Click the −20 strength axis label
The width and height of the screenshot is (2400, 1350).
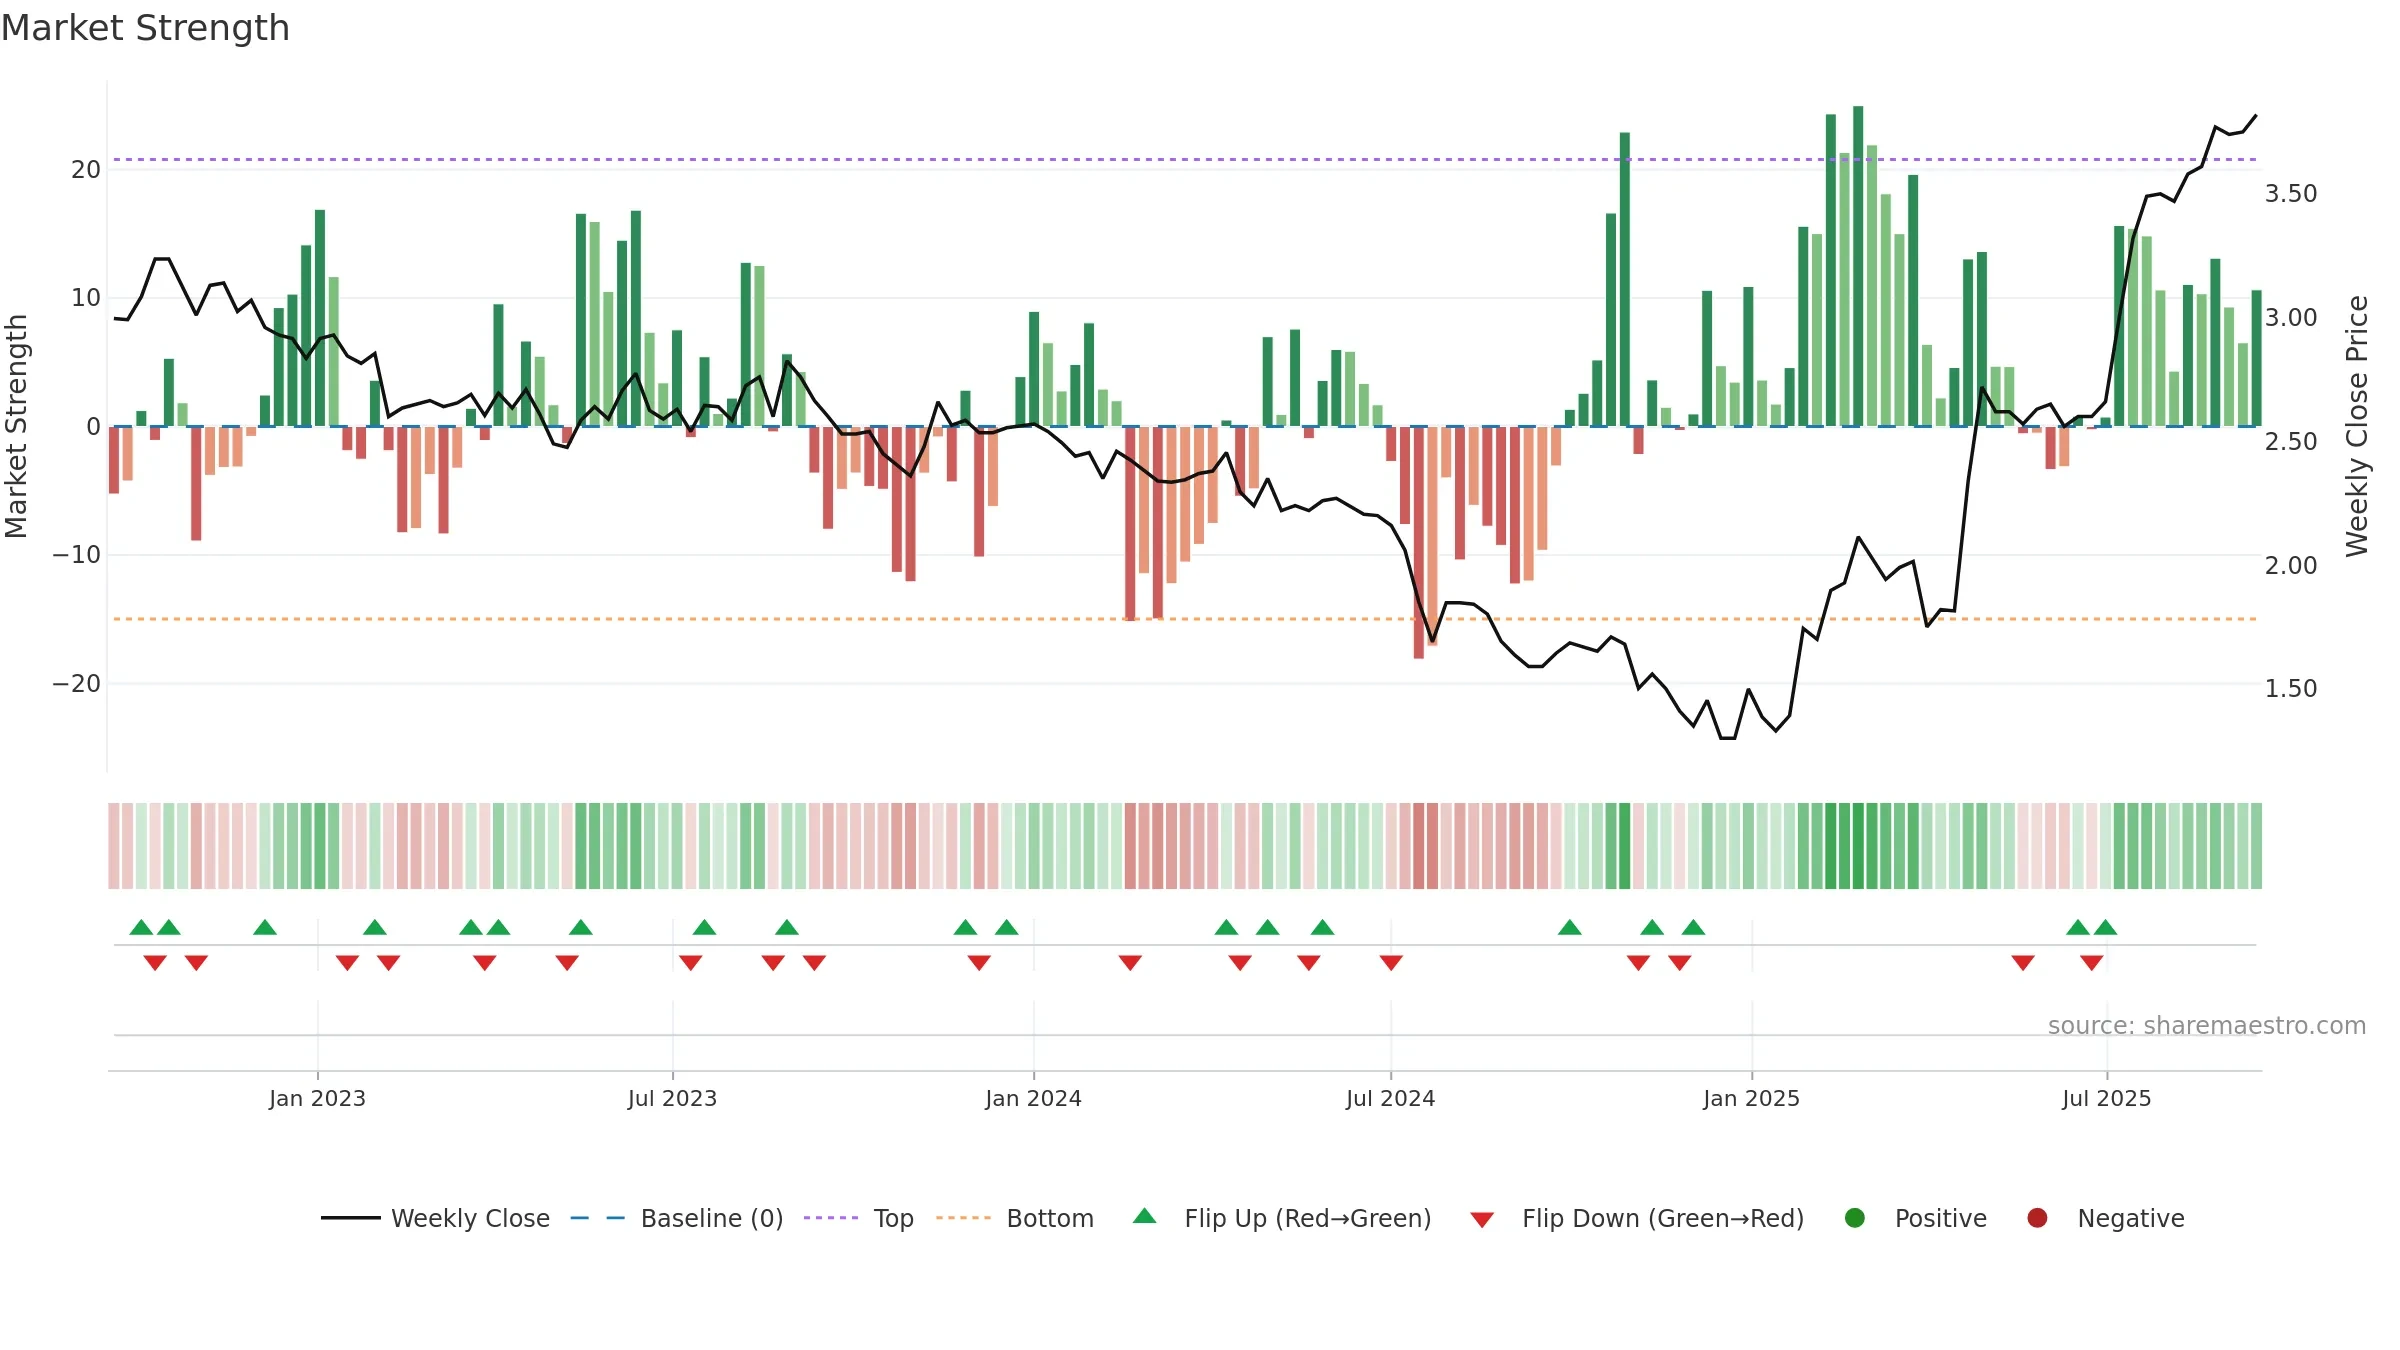tap(77, 683)
